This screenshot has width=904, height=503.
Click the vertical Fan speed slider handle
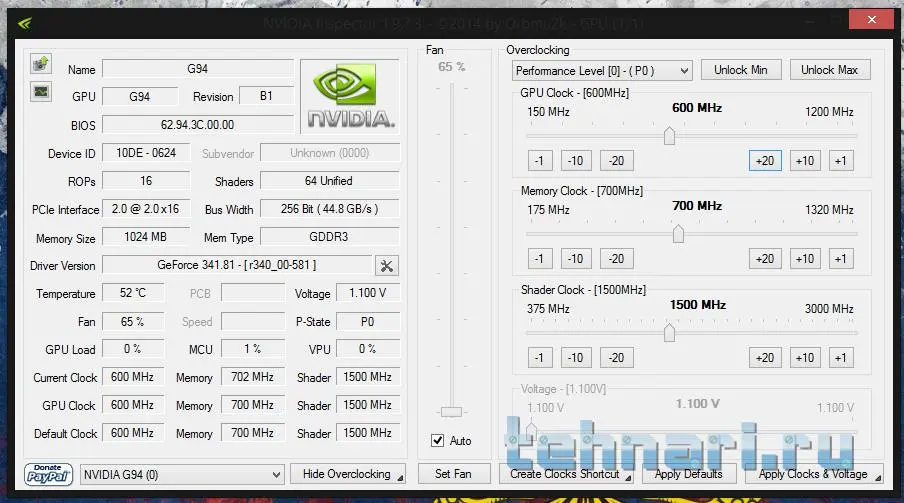pyautogui.click(x=451, y=412)
